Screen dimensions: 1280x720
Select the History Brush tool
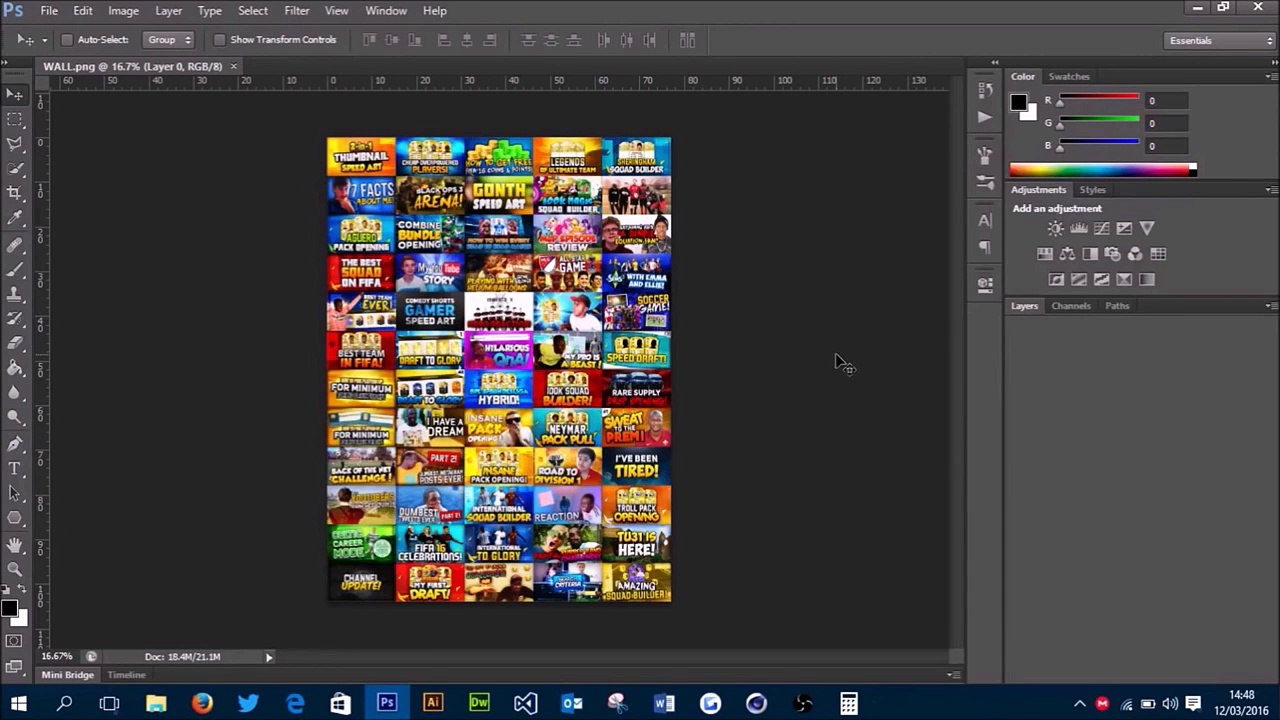[x=15, y=320]
